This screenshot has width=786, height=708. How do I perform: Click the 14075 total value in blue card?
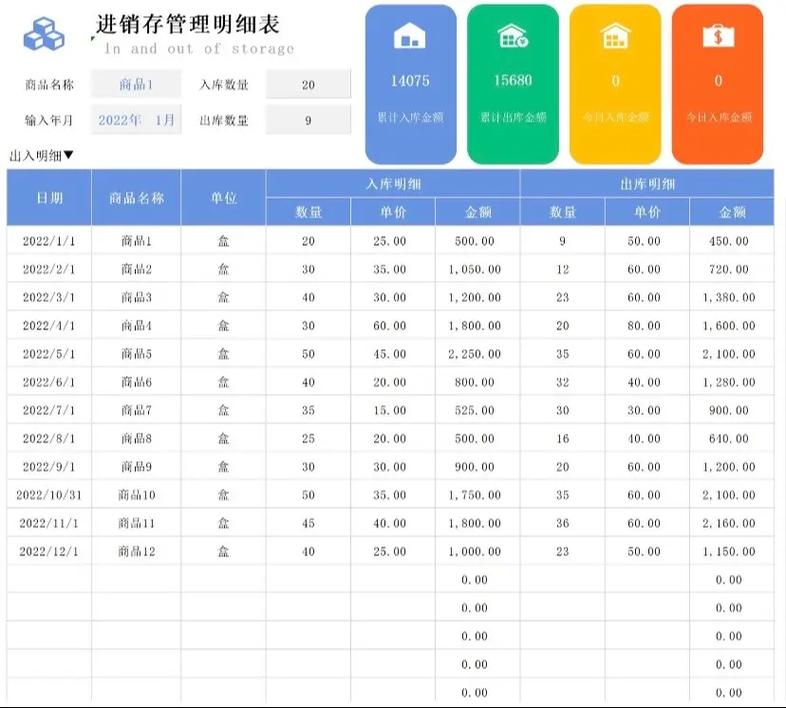[410, 81]
